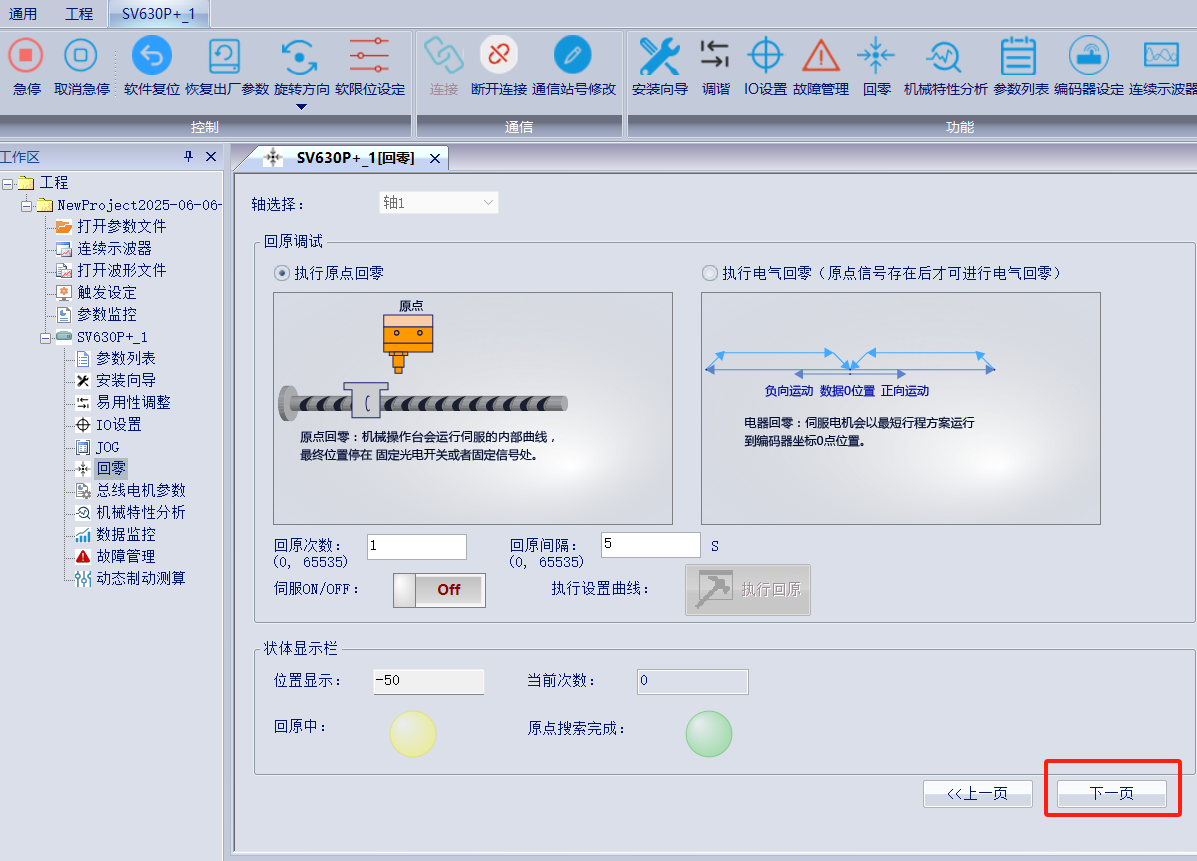This screenshot has width=1197, height=861.
Task: Open the 机械特性分析 toolbar tool
Action: 945,56
